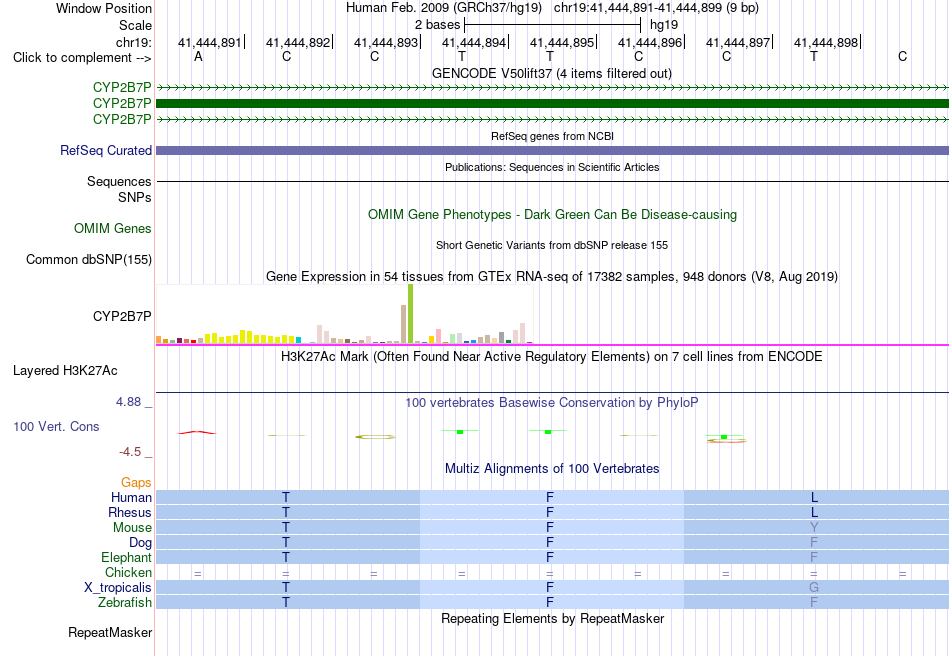The height and width of the screenshot is (656, 950).
Task: Click the X_tropicalis species label
Action: (x=118, y=588)
